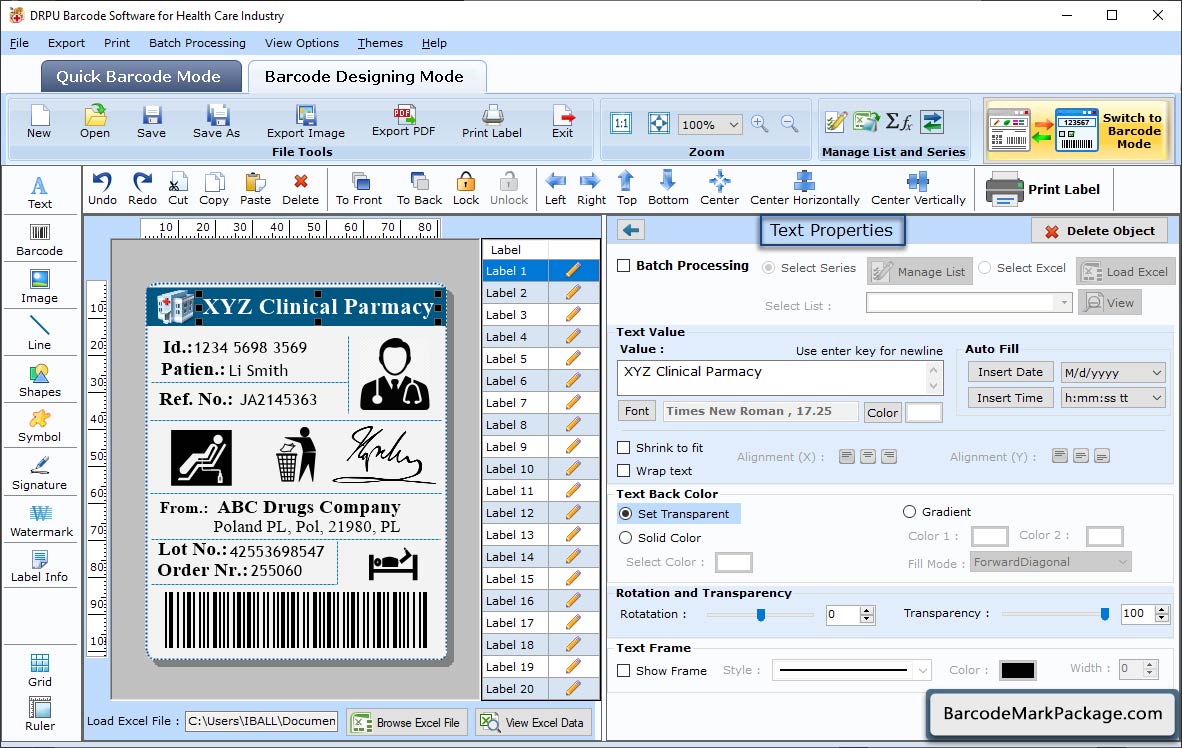Choose Solid Color back color option
This screenshot has width=1182, height=748.
coord(626,538)
